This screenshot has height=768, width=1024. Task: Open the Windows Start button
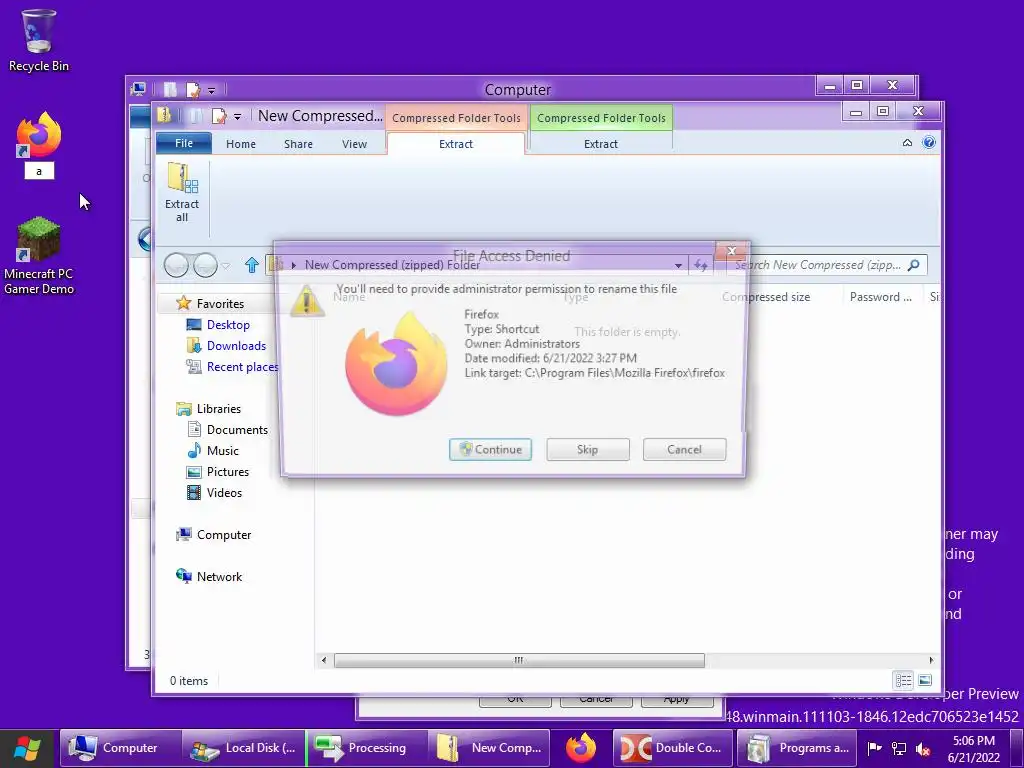[x=27, y=748]
